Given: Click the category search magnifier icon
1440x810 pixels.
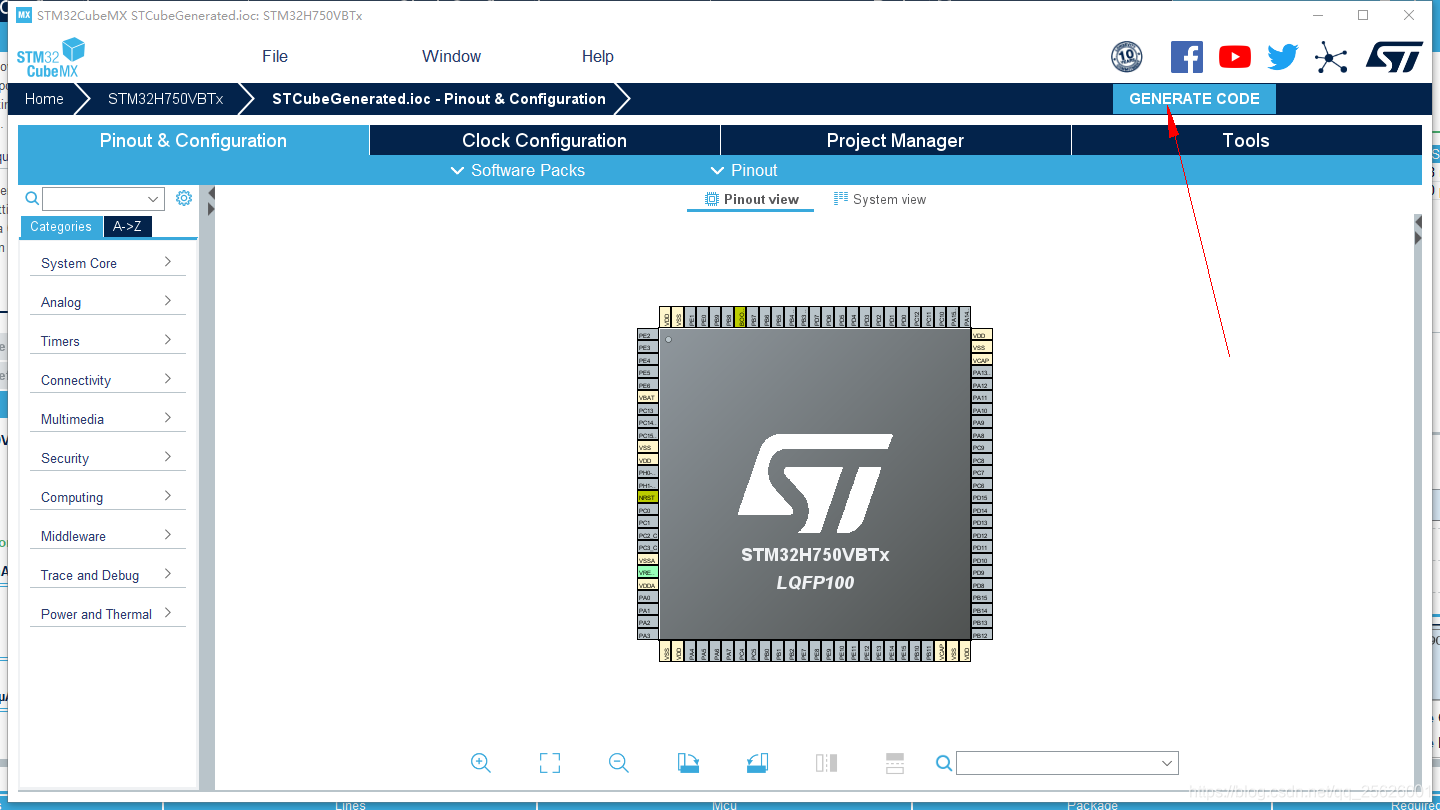Looking at the screenshot, I should pyautogui.click(x=32, y=198).
